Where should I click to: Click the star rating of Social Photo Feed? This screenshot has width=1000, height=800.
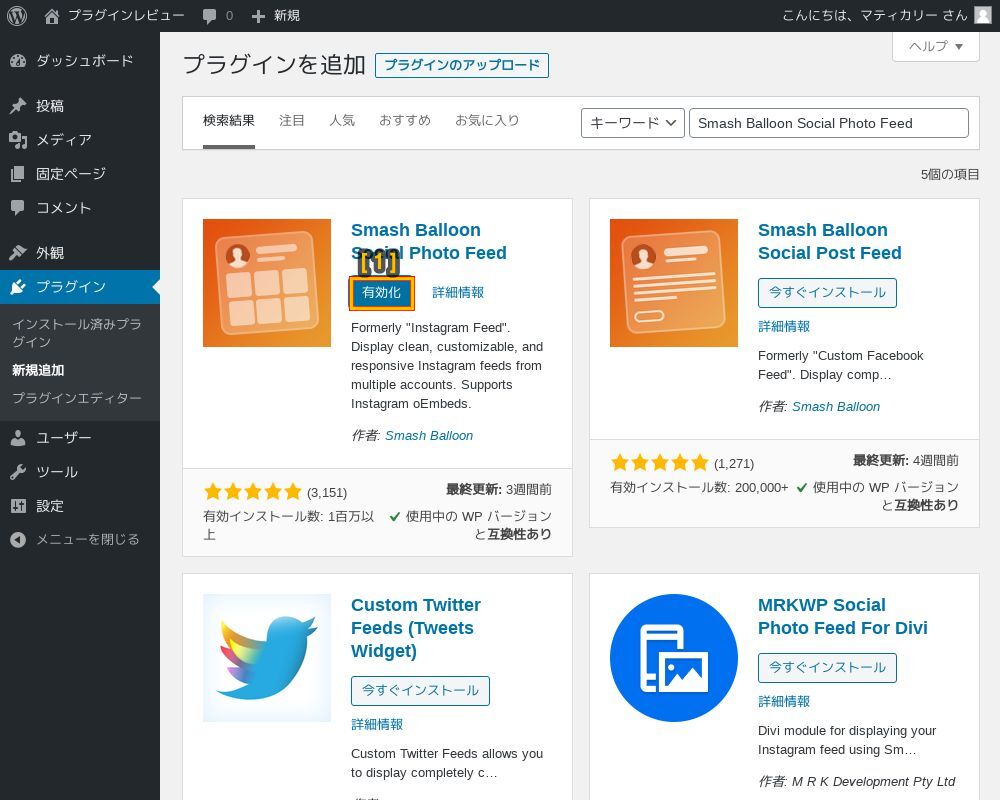pos(253,492)
